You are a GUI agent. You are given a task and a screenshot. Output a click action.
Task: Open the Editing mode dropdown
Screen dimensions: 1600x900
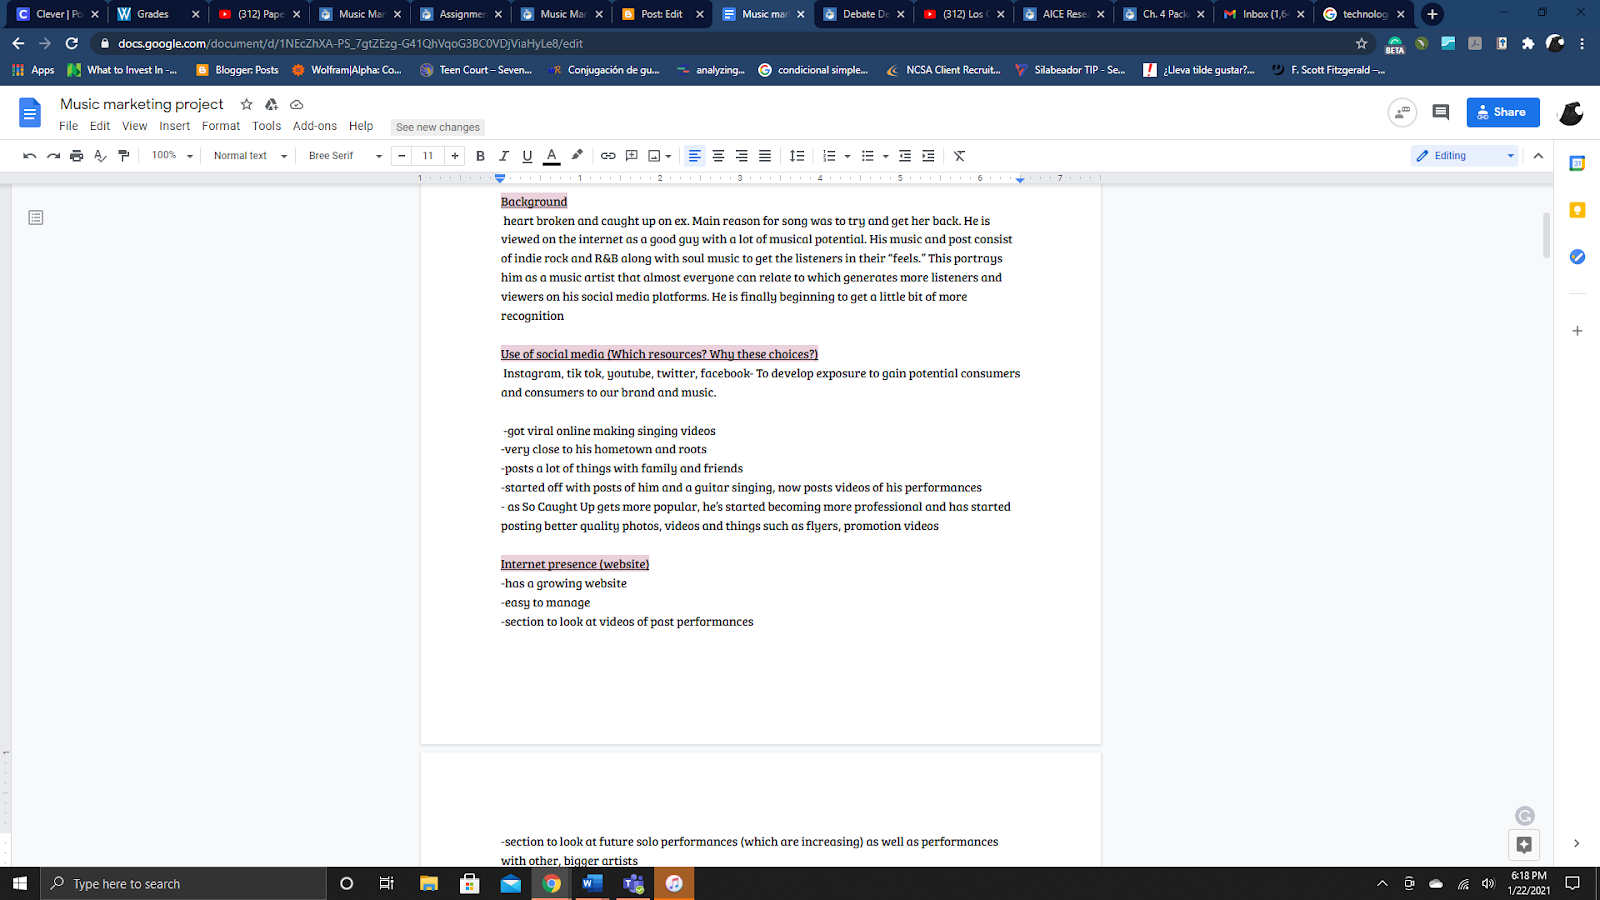(x=1465, y=156)
